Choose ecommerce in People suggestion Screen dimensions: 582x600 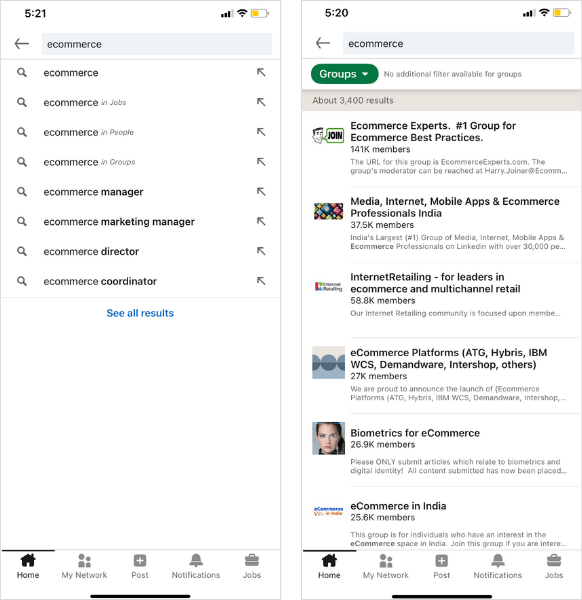coord(140,132)
